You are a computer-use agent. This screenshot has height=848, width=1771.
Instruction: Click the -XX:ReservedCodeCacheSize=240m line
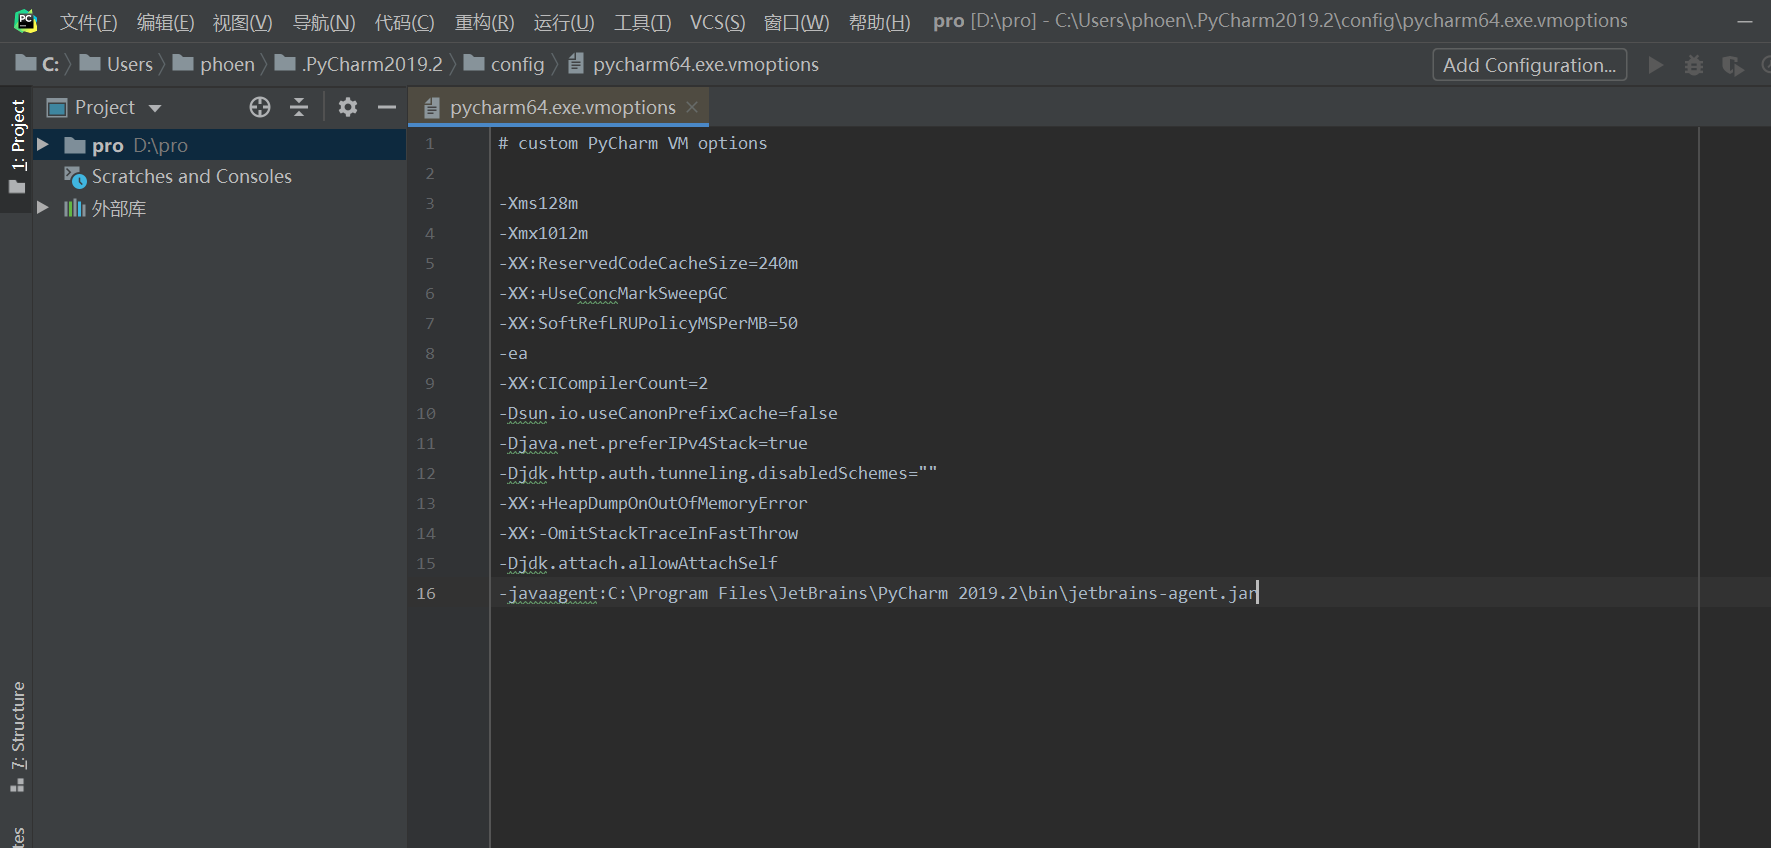coord(648,263)
